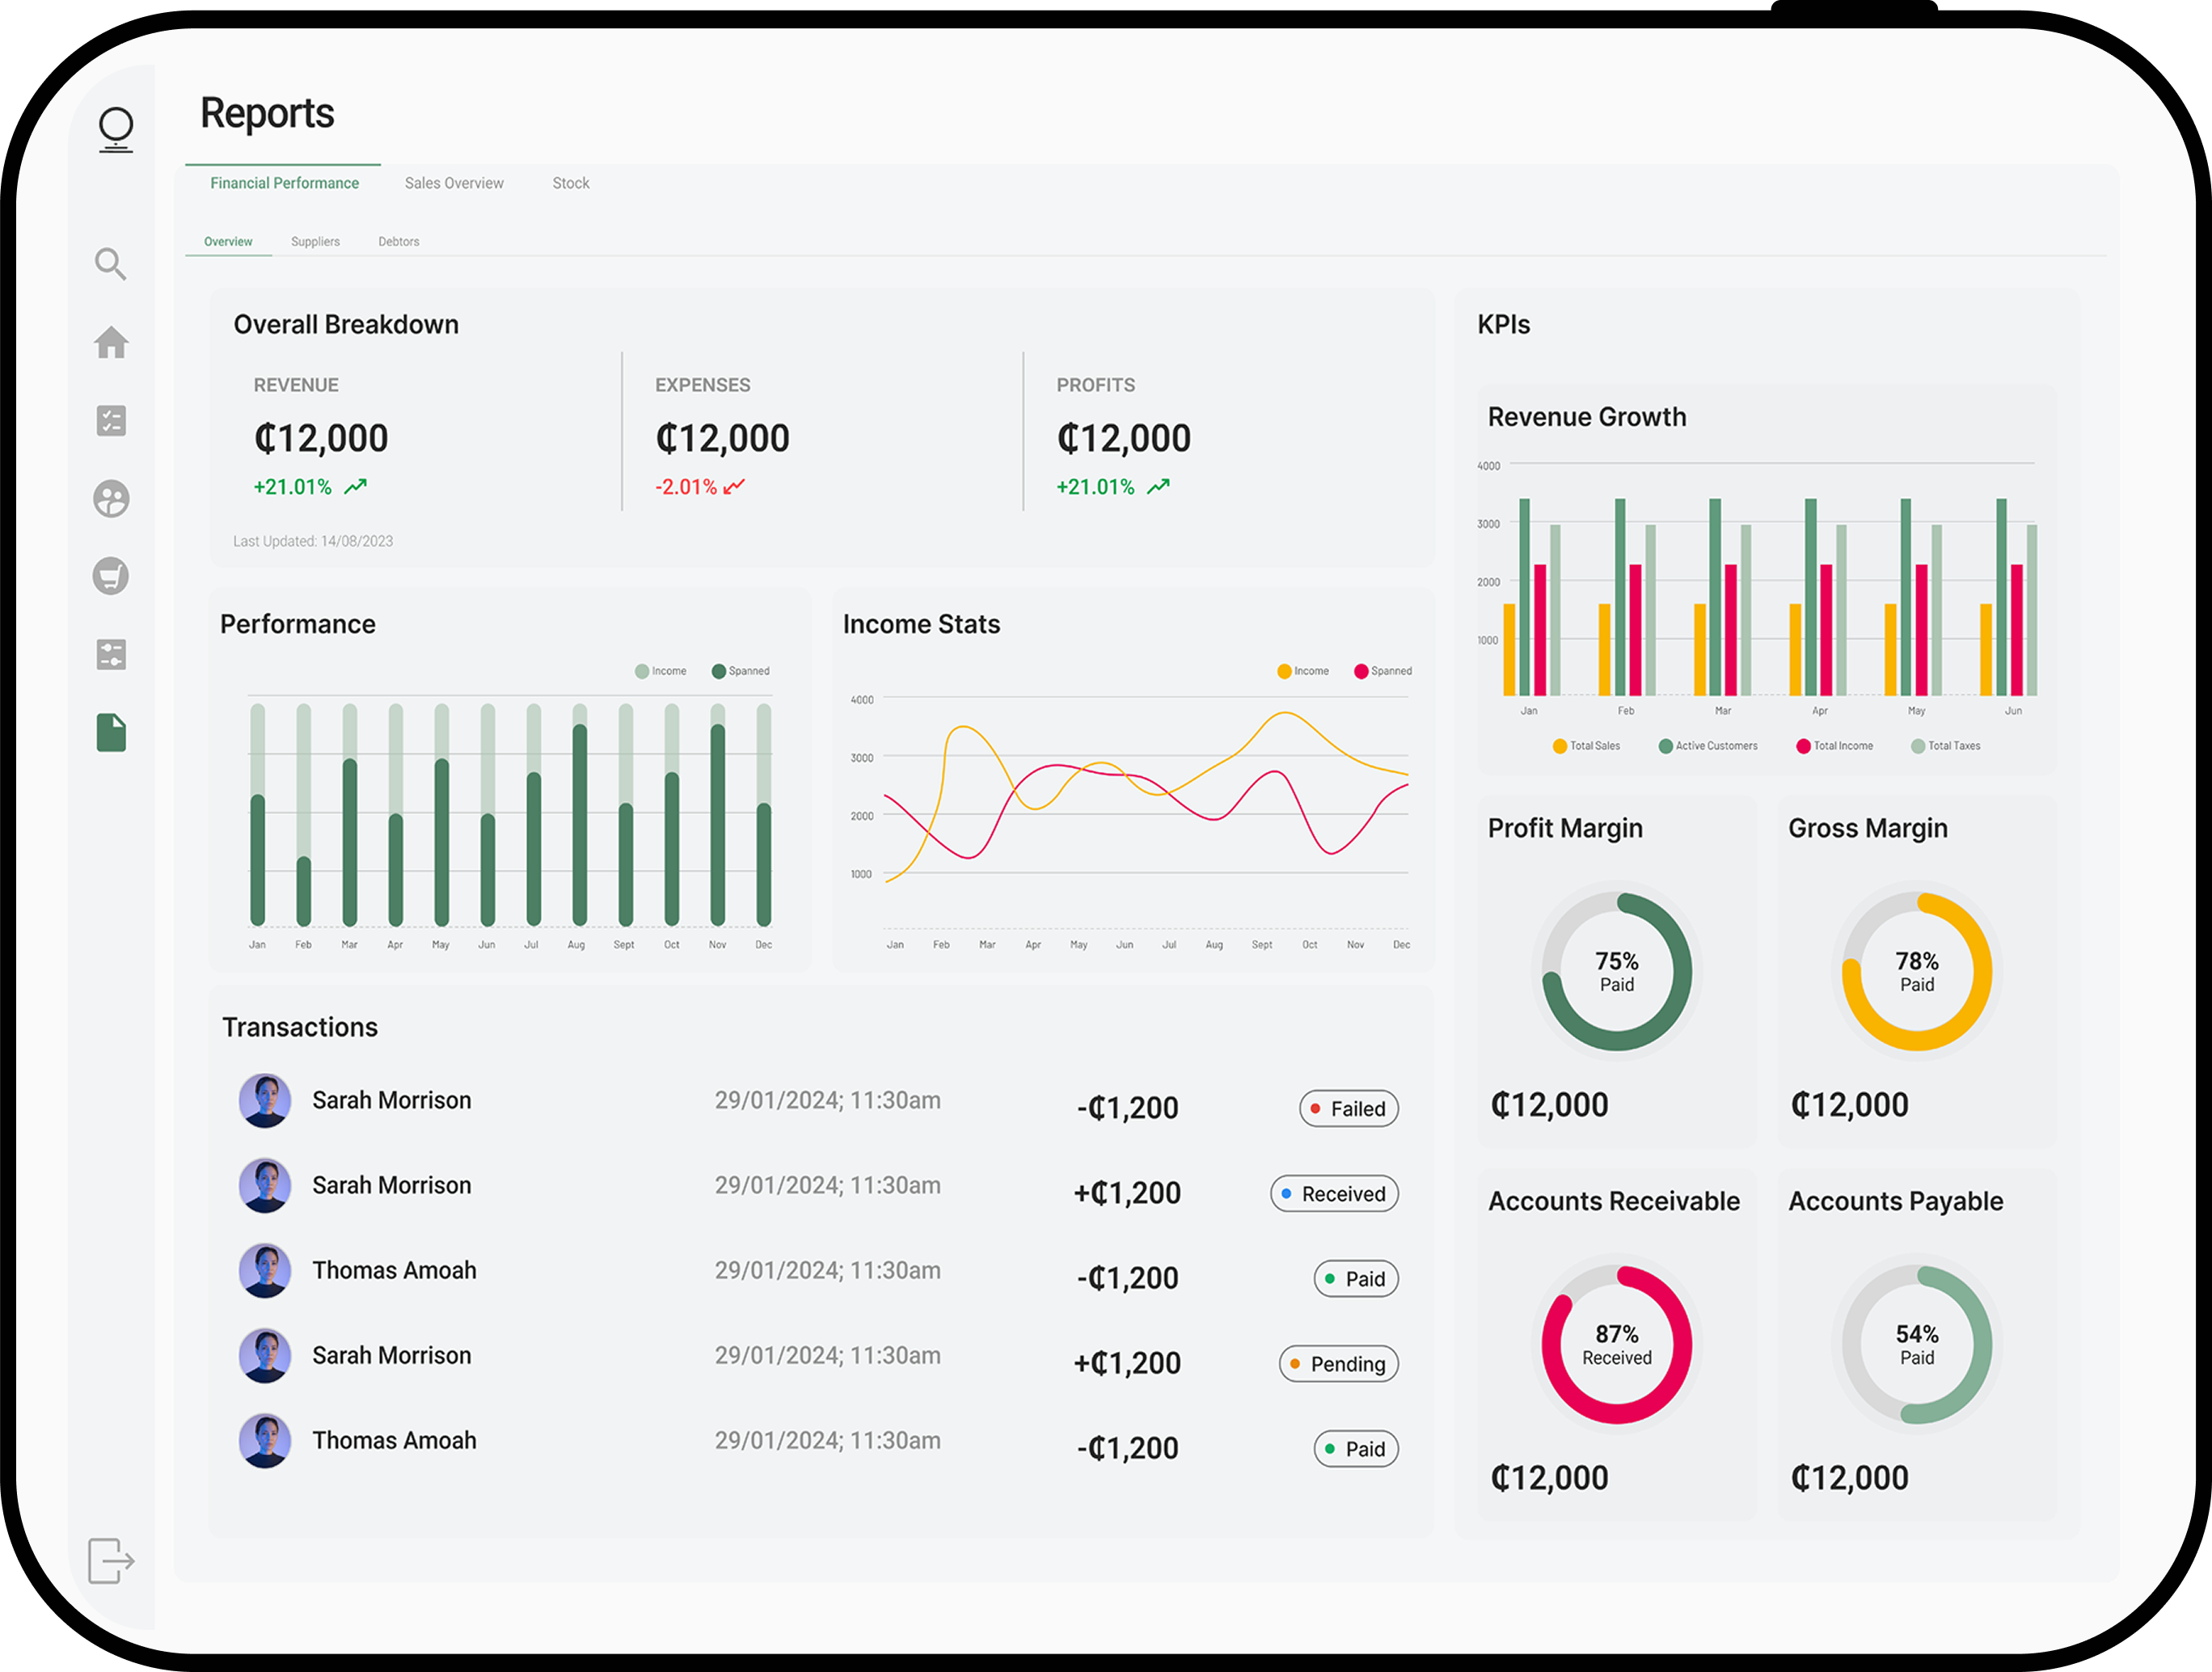The image size is (2212, 1672).
Task: Click the app logo at sidebar top
Action: pos(116,130)
